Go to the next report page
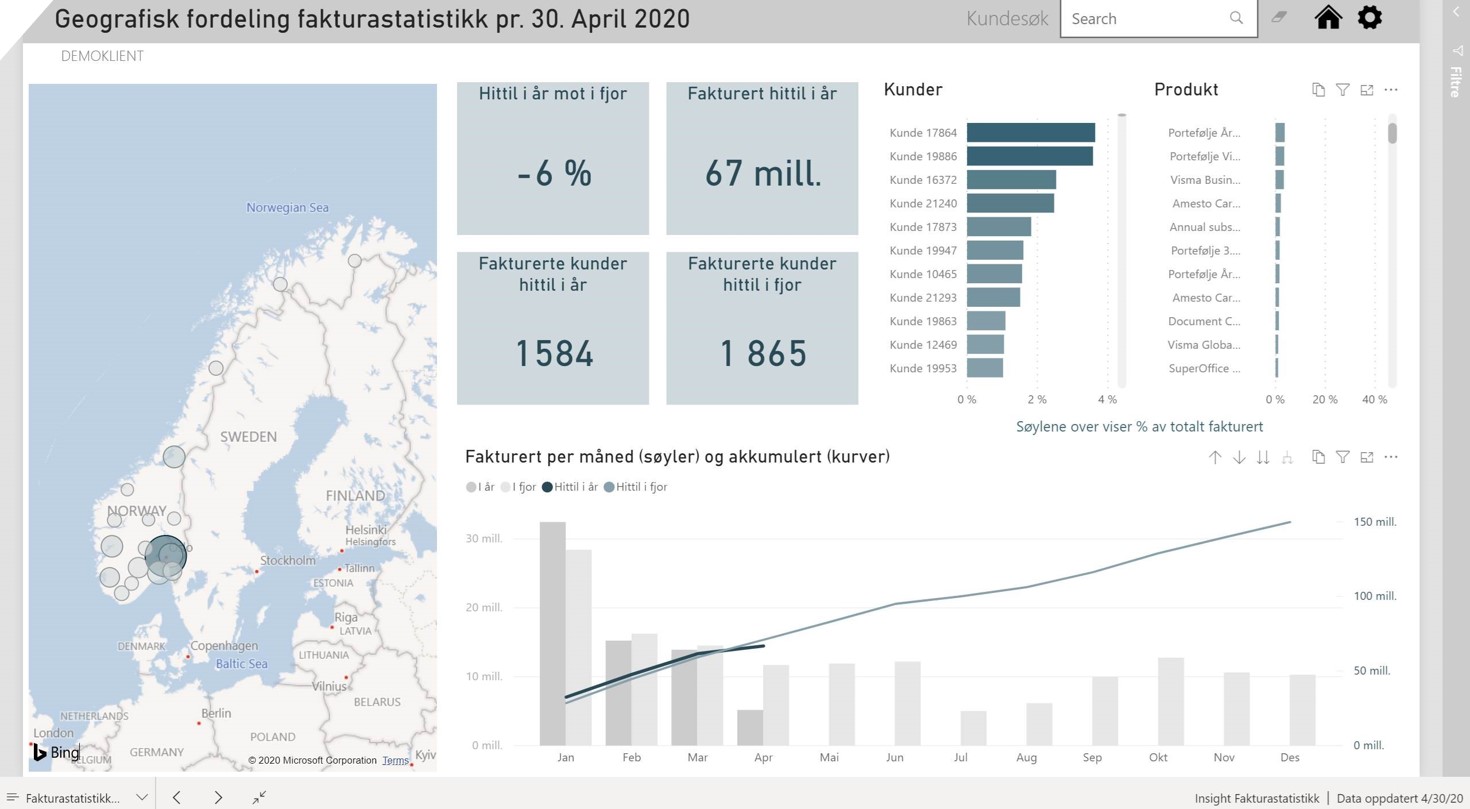 218,797
